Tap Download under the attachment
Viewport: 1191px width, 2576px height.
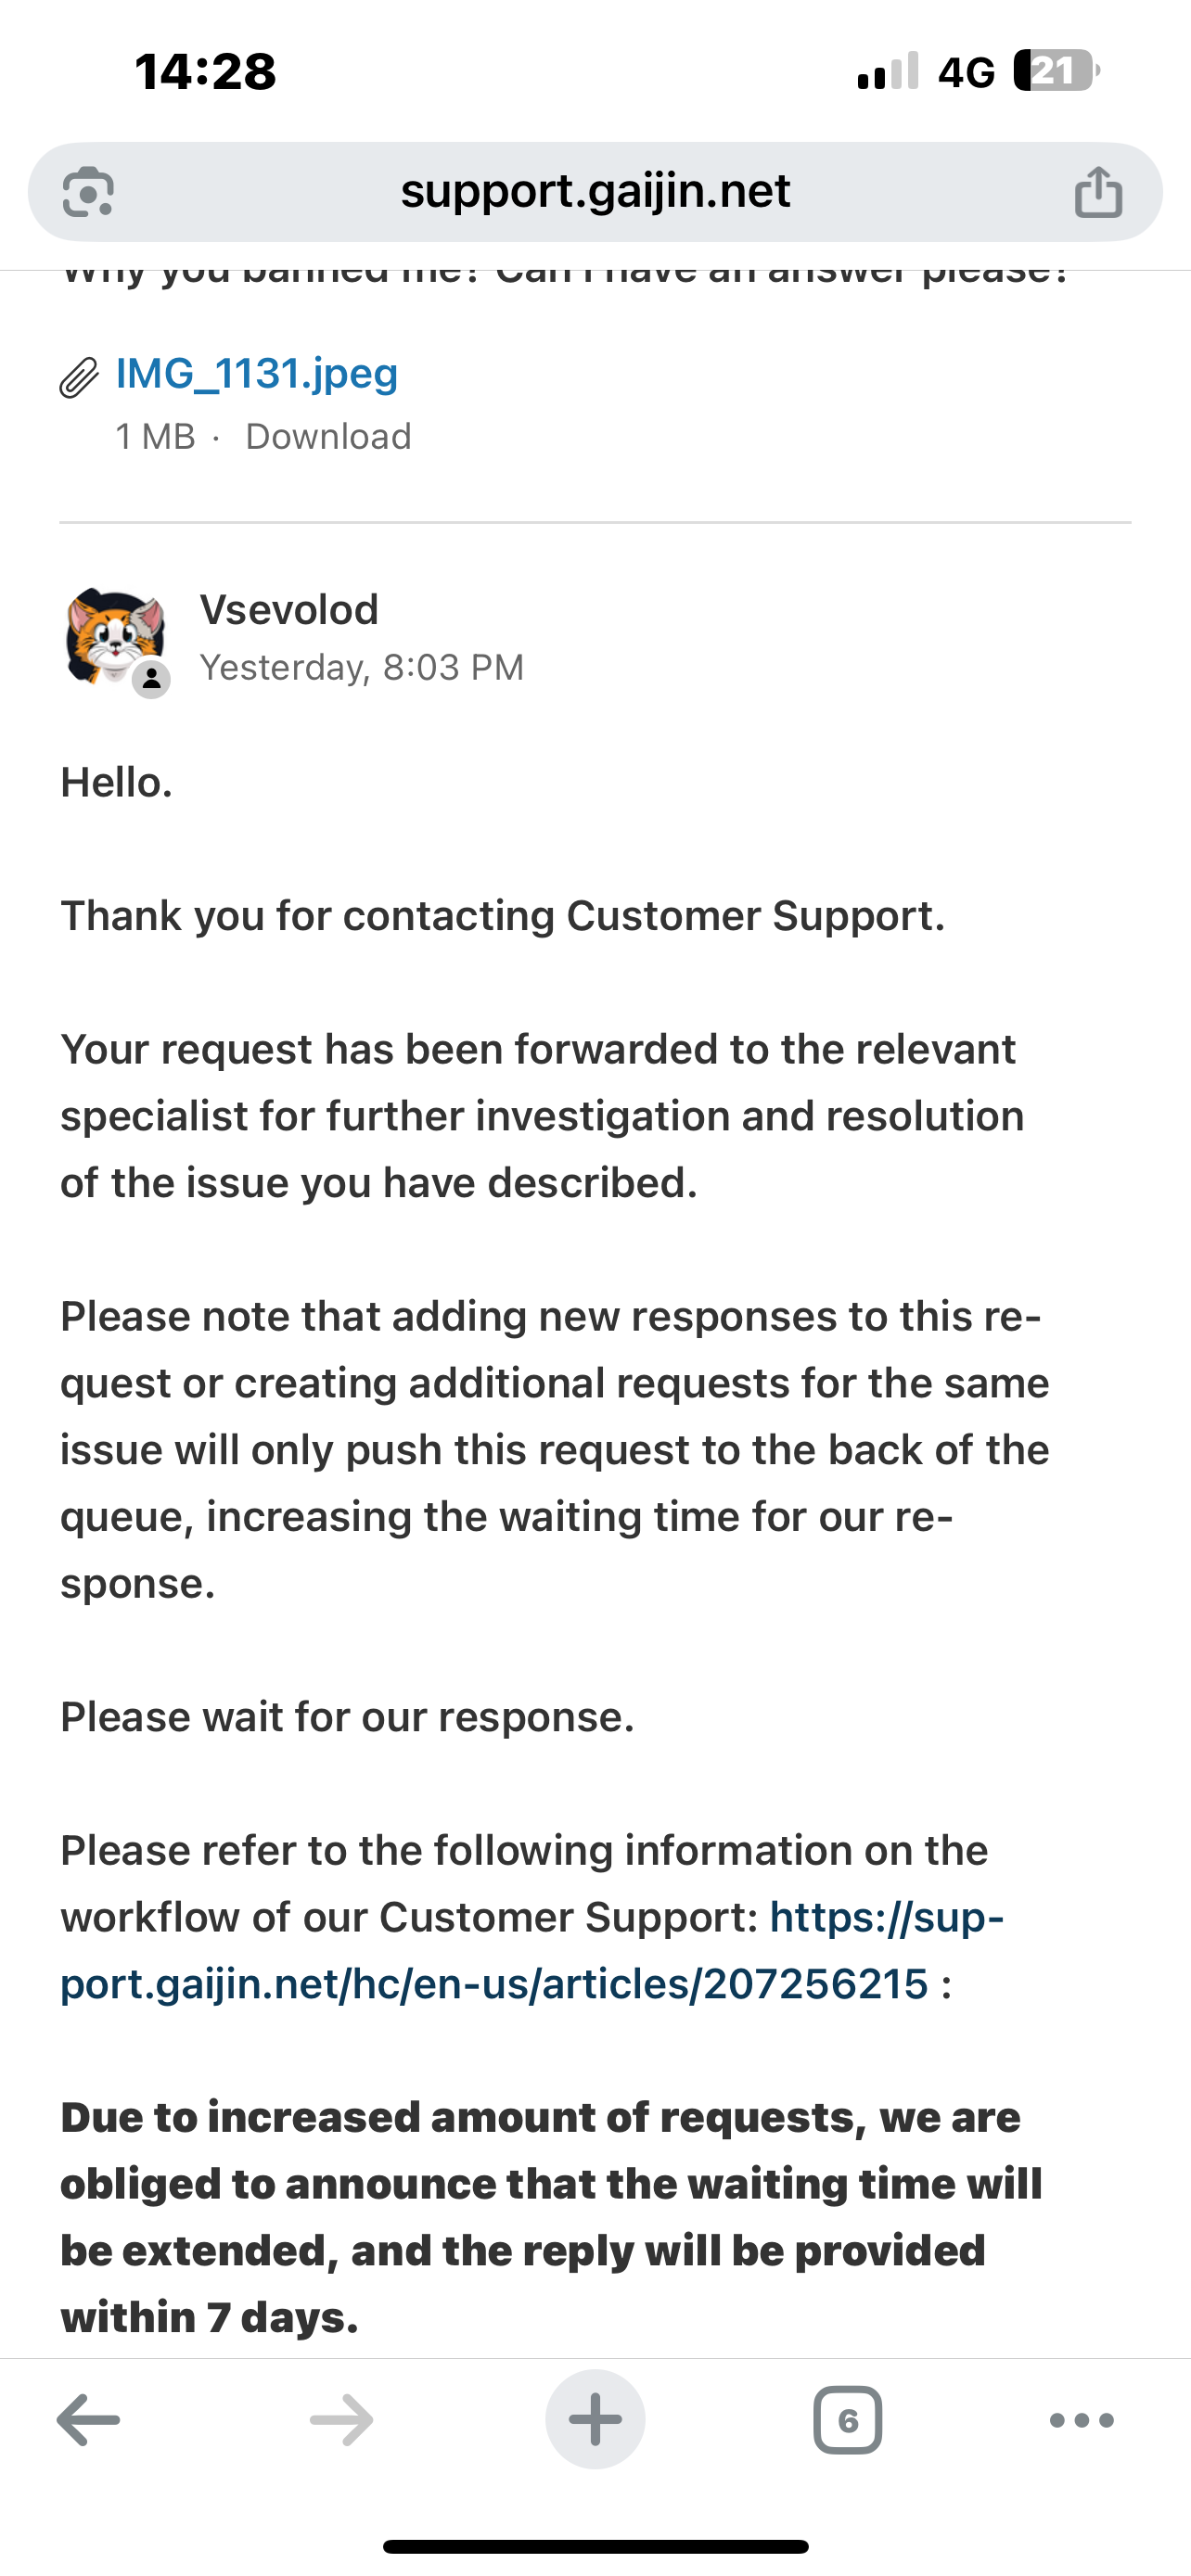point(328,436)
